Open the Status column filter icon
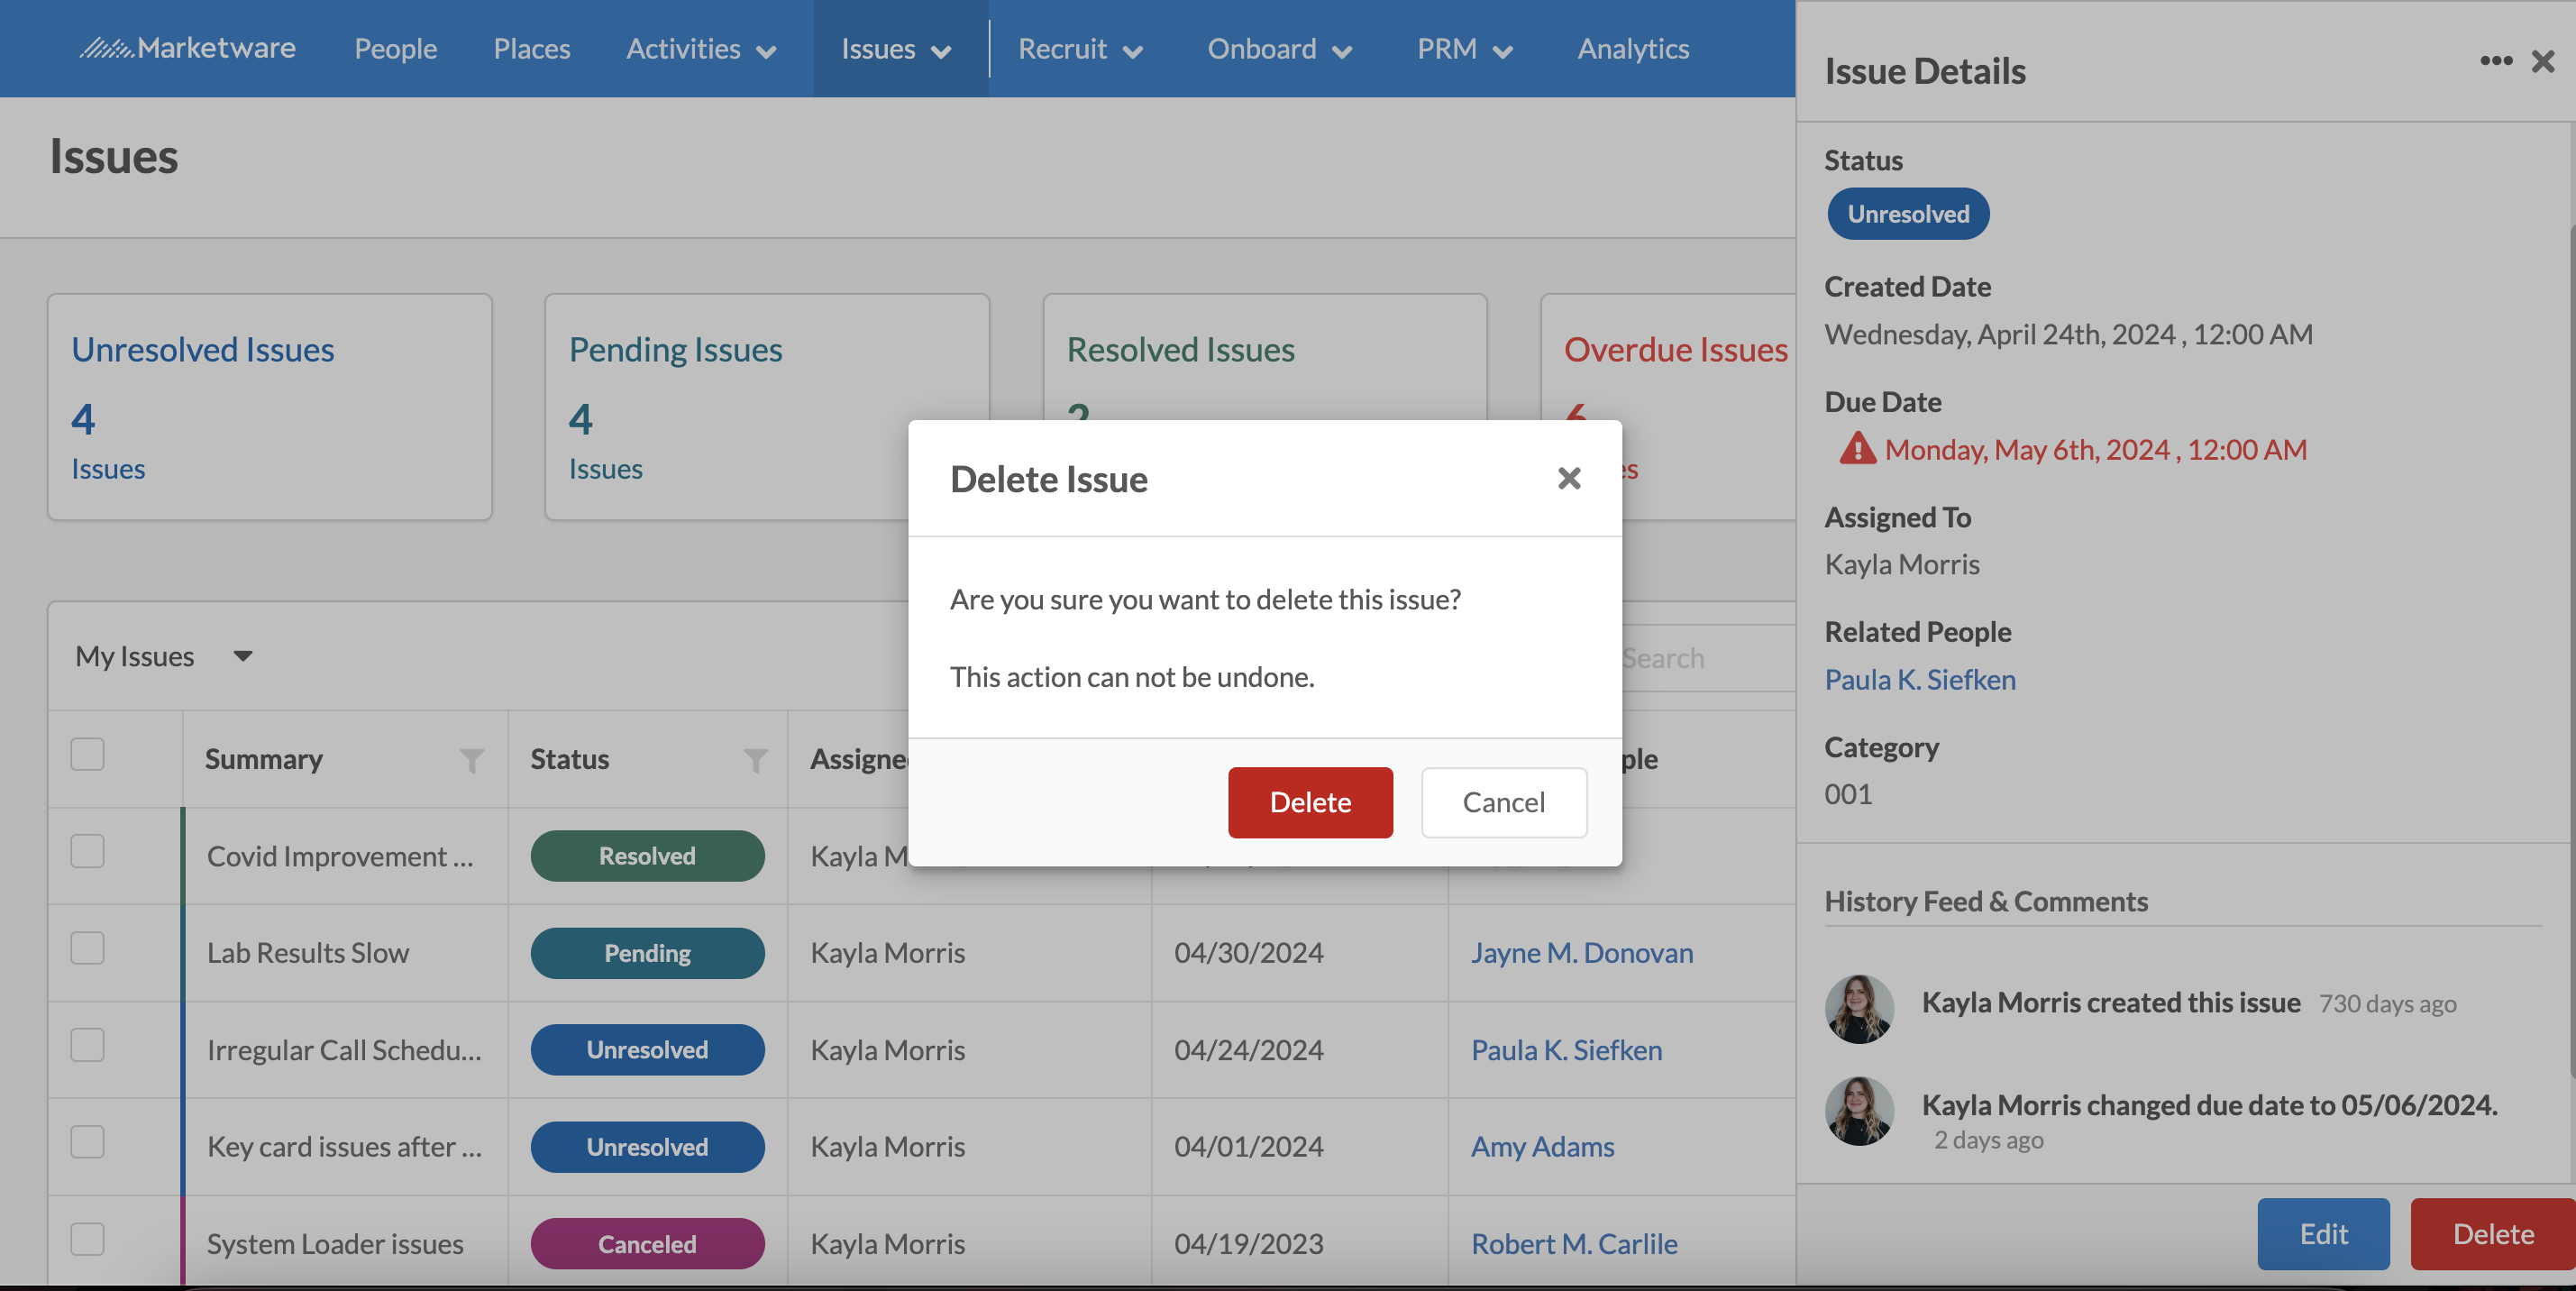The height and width of the screenshot is (1291, 2576). 756,760
